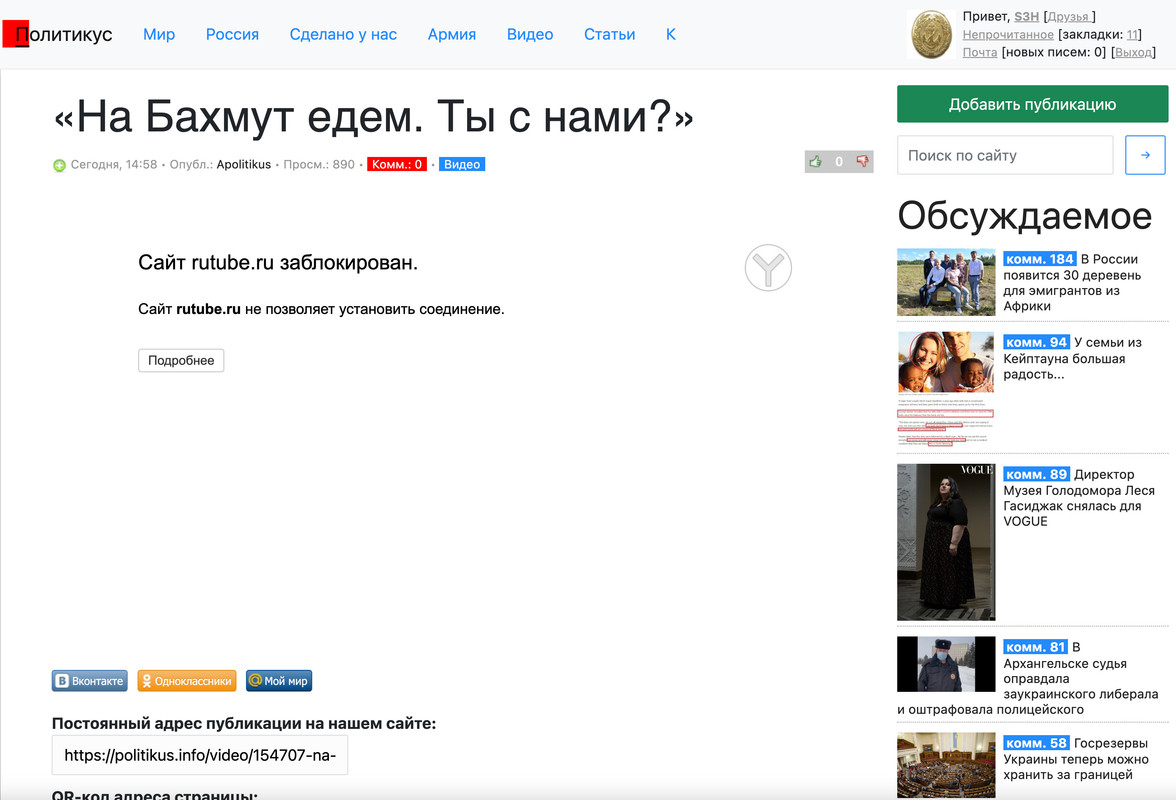
Task: Click the комм. 89 badge
Action: (x=1036, y=475)
